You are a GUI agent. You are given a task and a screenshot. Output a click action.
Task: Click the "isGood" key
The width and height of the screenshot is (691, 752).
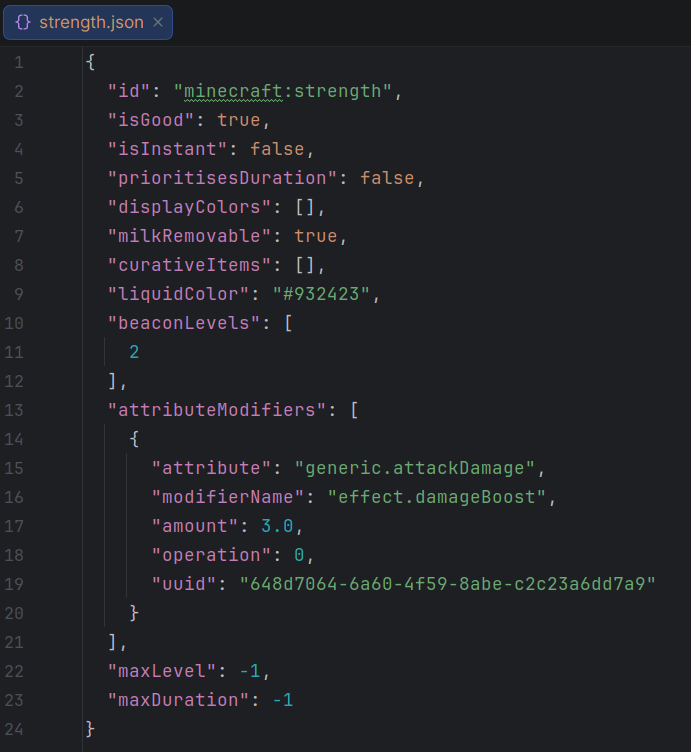pyautogui.click(x=151, y=120)
